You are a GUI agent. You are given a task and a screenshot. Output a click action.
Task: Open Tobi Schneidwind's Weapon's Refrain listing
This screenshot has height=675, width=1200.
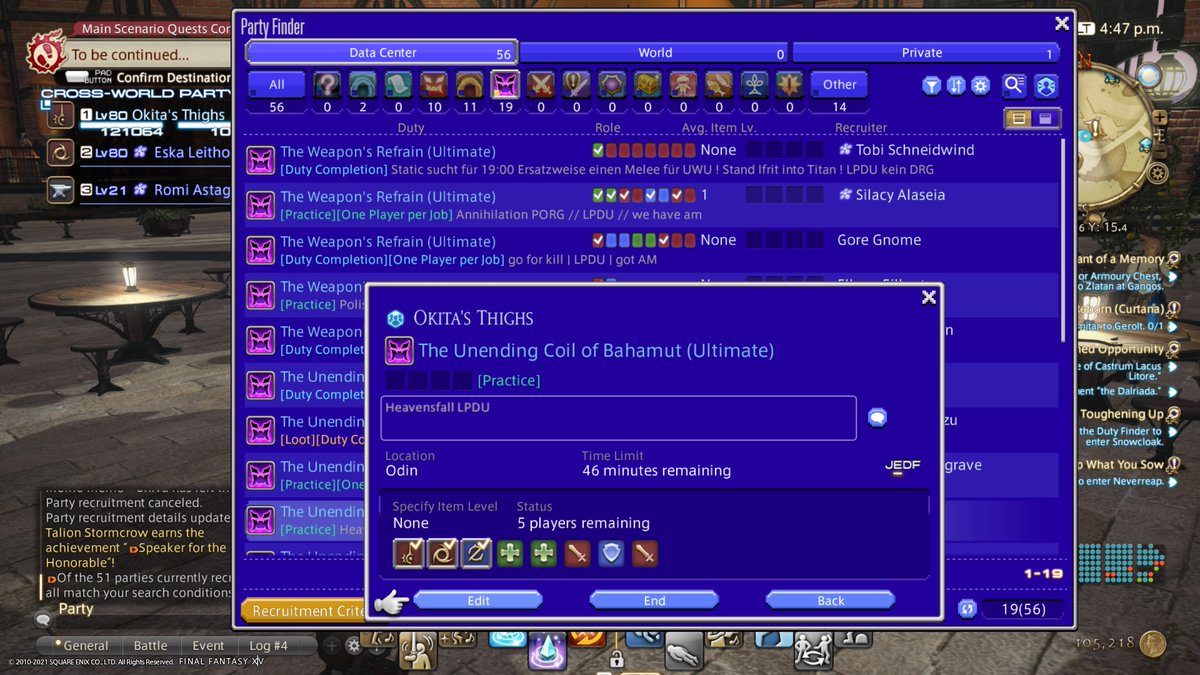click(652, 160)
